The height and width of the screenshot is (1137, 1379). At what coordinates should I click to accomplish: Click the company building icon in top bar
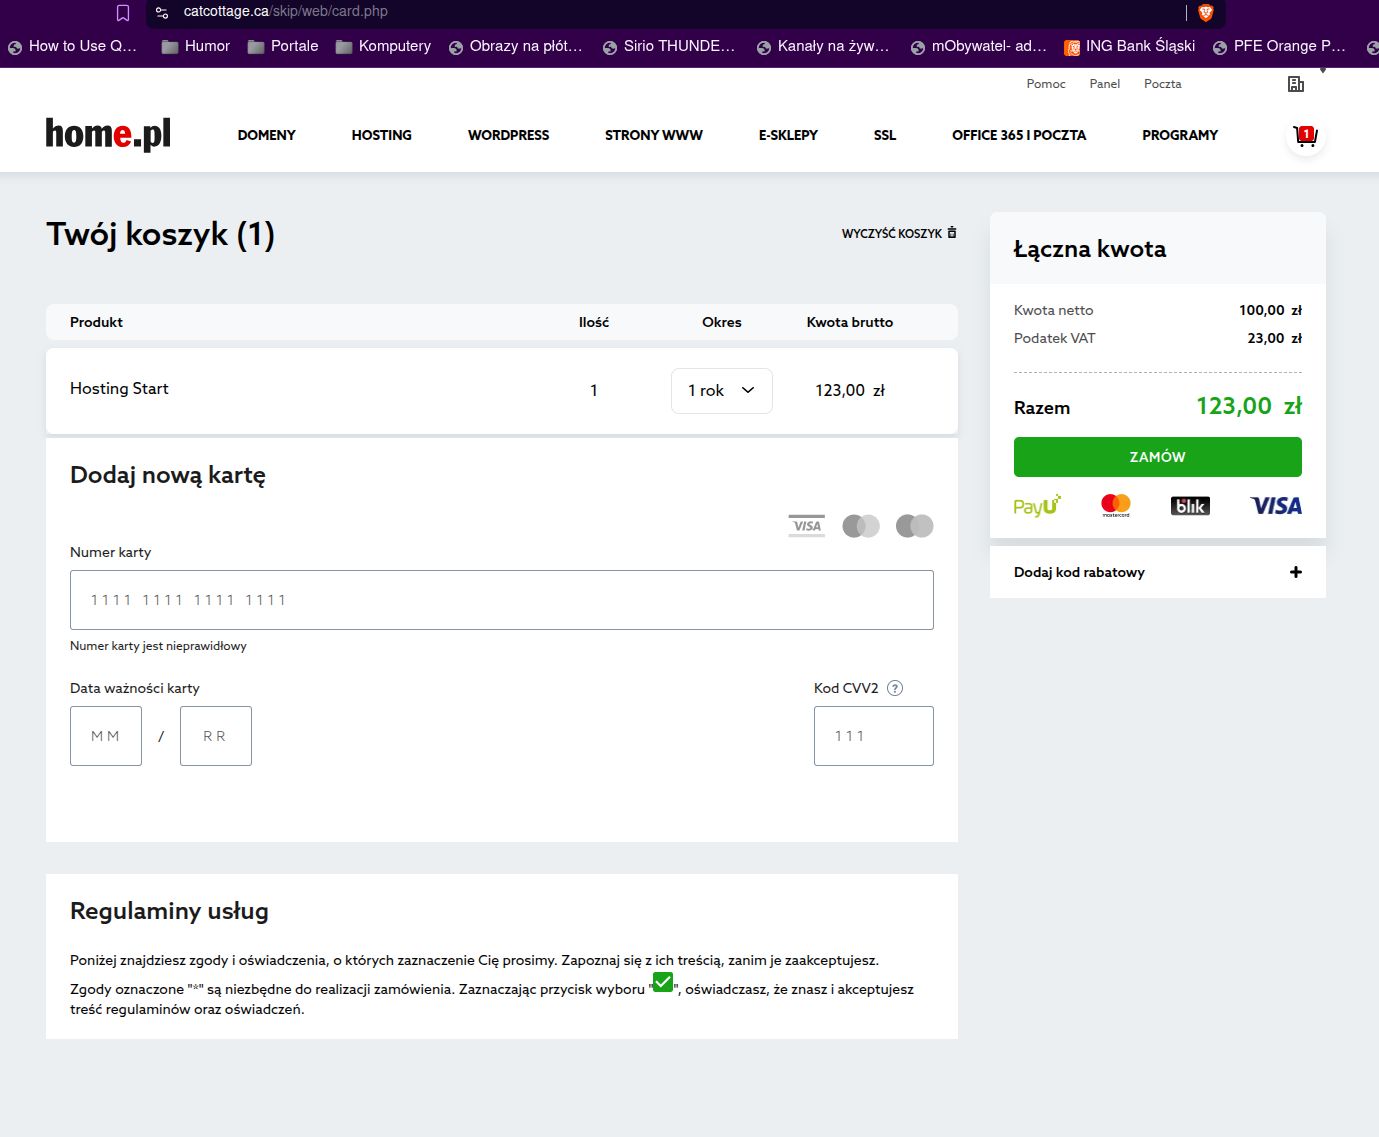(1296, 84)
